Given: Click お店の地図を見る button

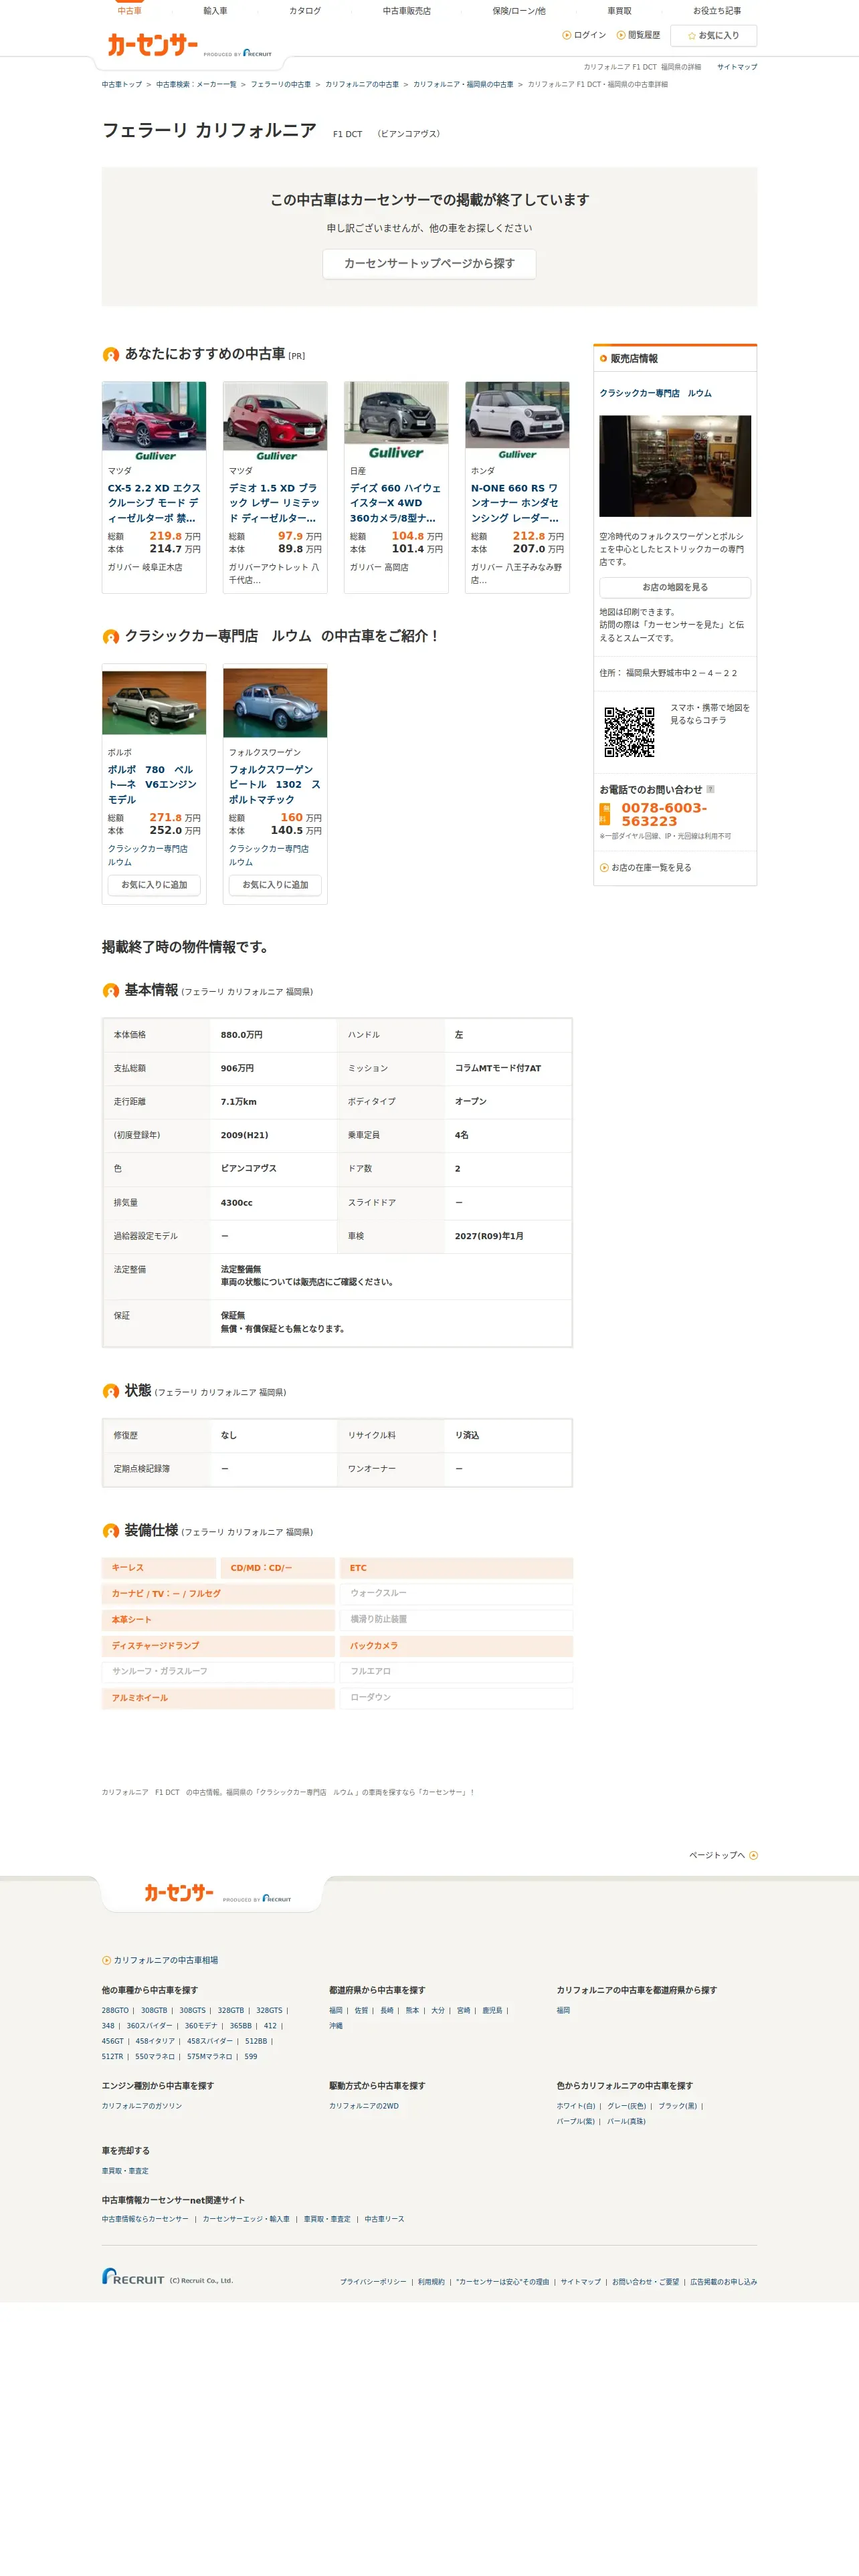Looking at the screenshot, I should click(x=675, y=588).
